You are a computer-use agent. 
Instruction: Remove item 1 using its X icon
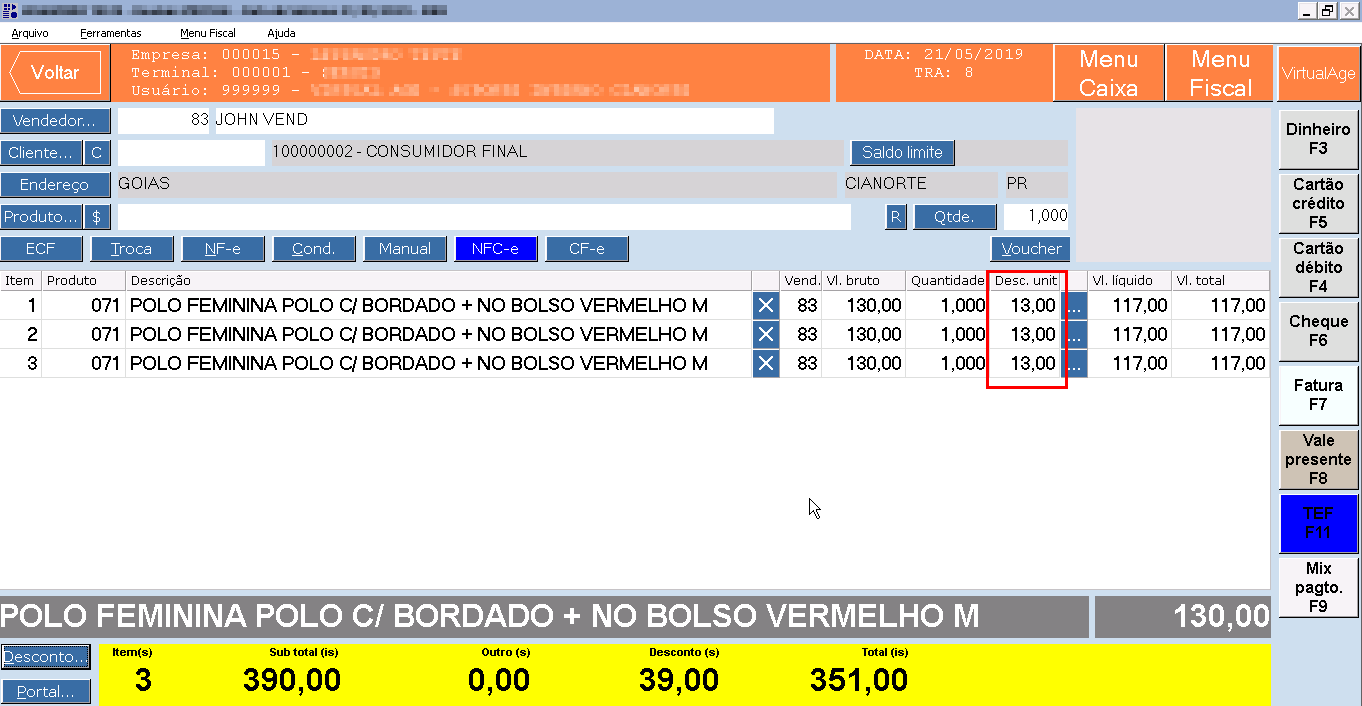point(766,306)
